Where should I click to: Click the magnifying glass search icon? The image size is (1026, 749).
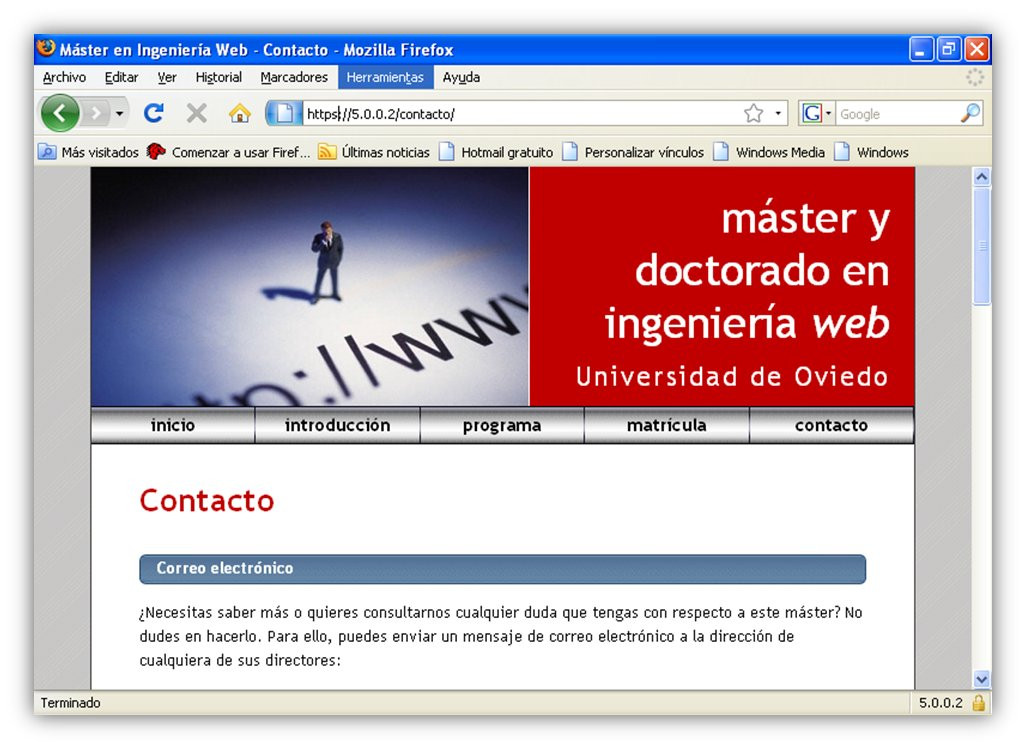click(x=970, y=113)
